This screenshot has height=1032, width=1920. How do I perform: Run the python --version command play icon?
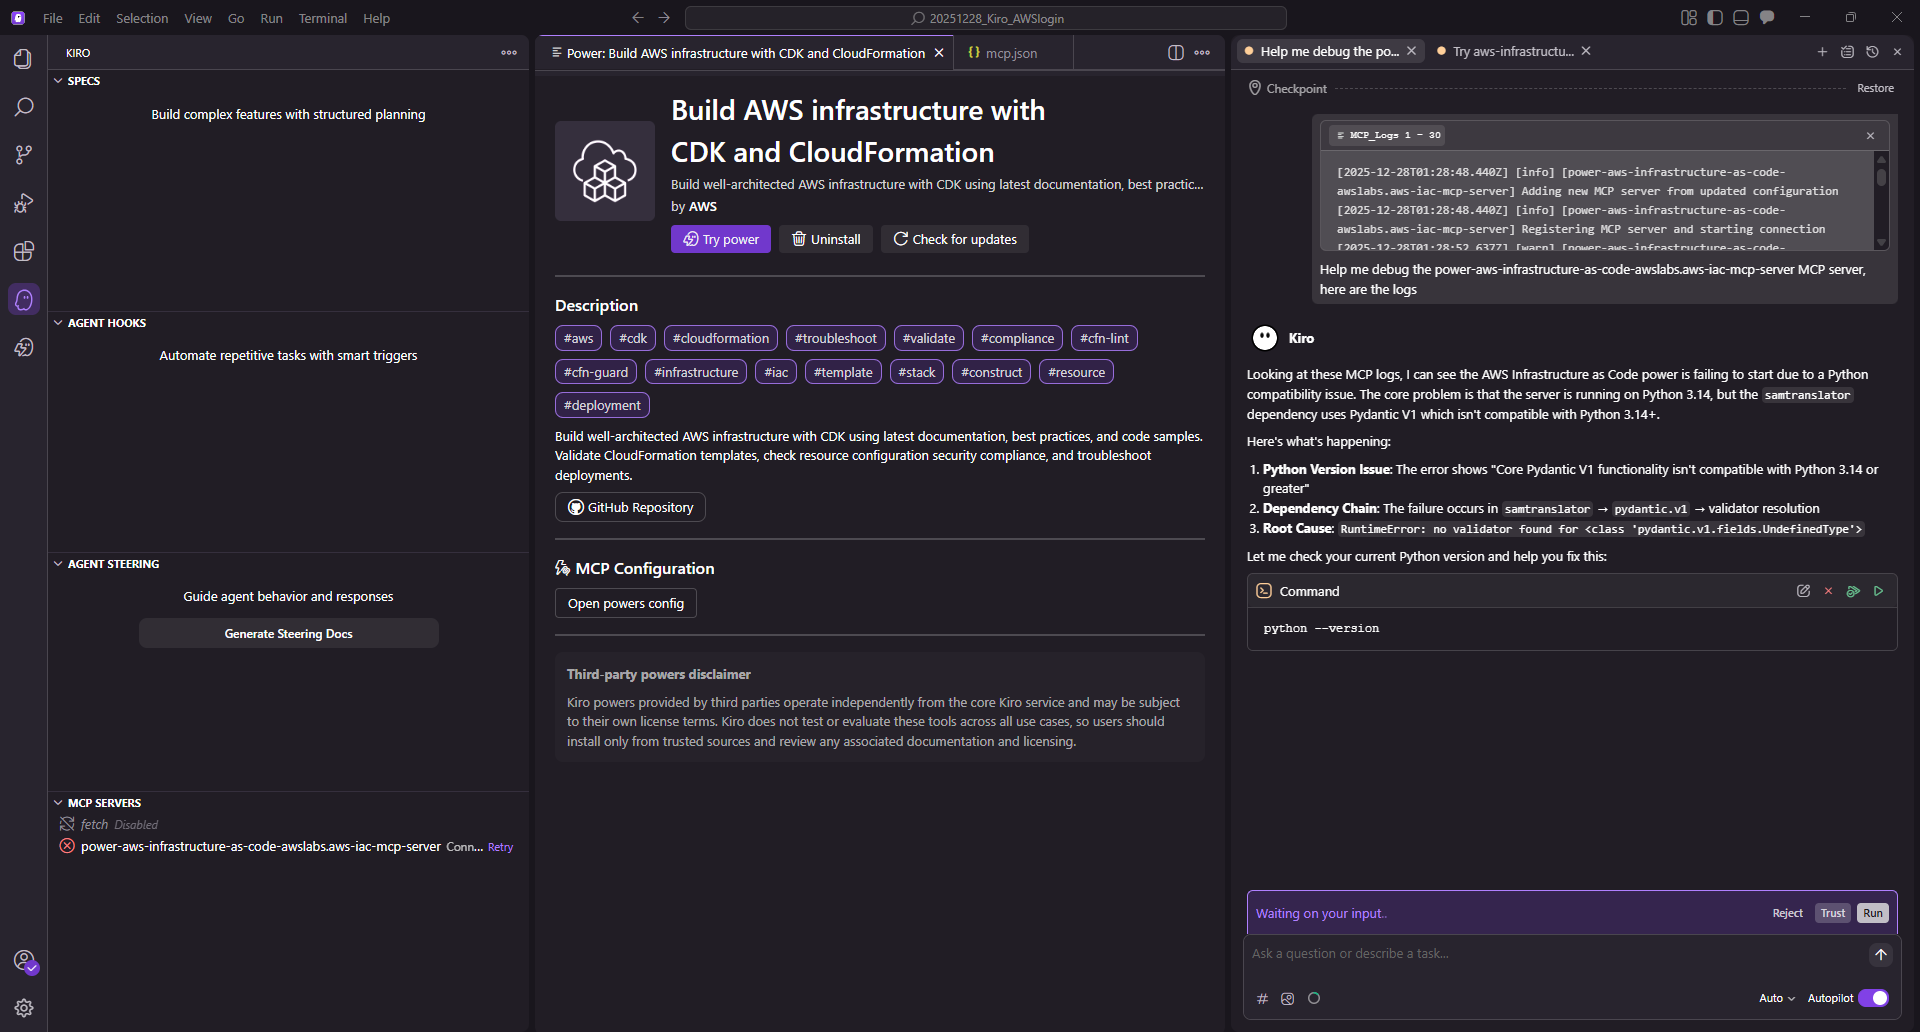click(1878, 591)
